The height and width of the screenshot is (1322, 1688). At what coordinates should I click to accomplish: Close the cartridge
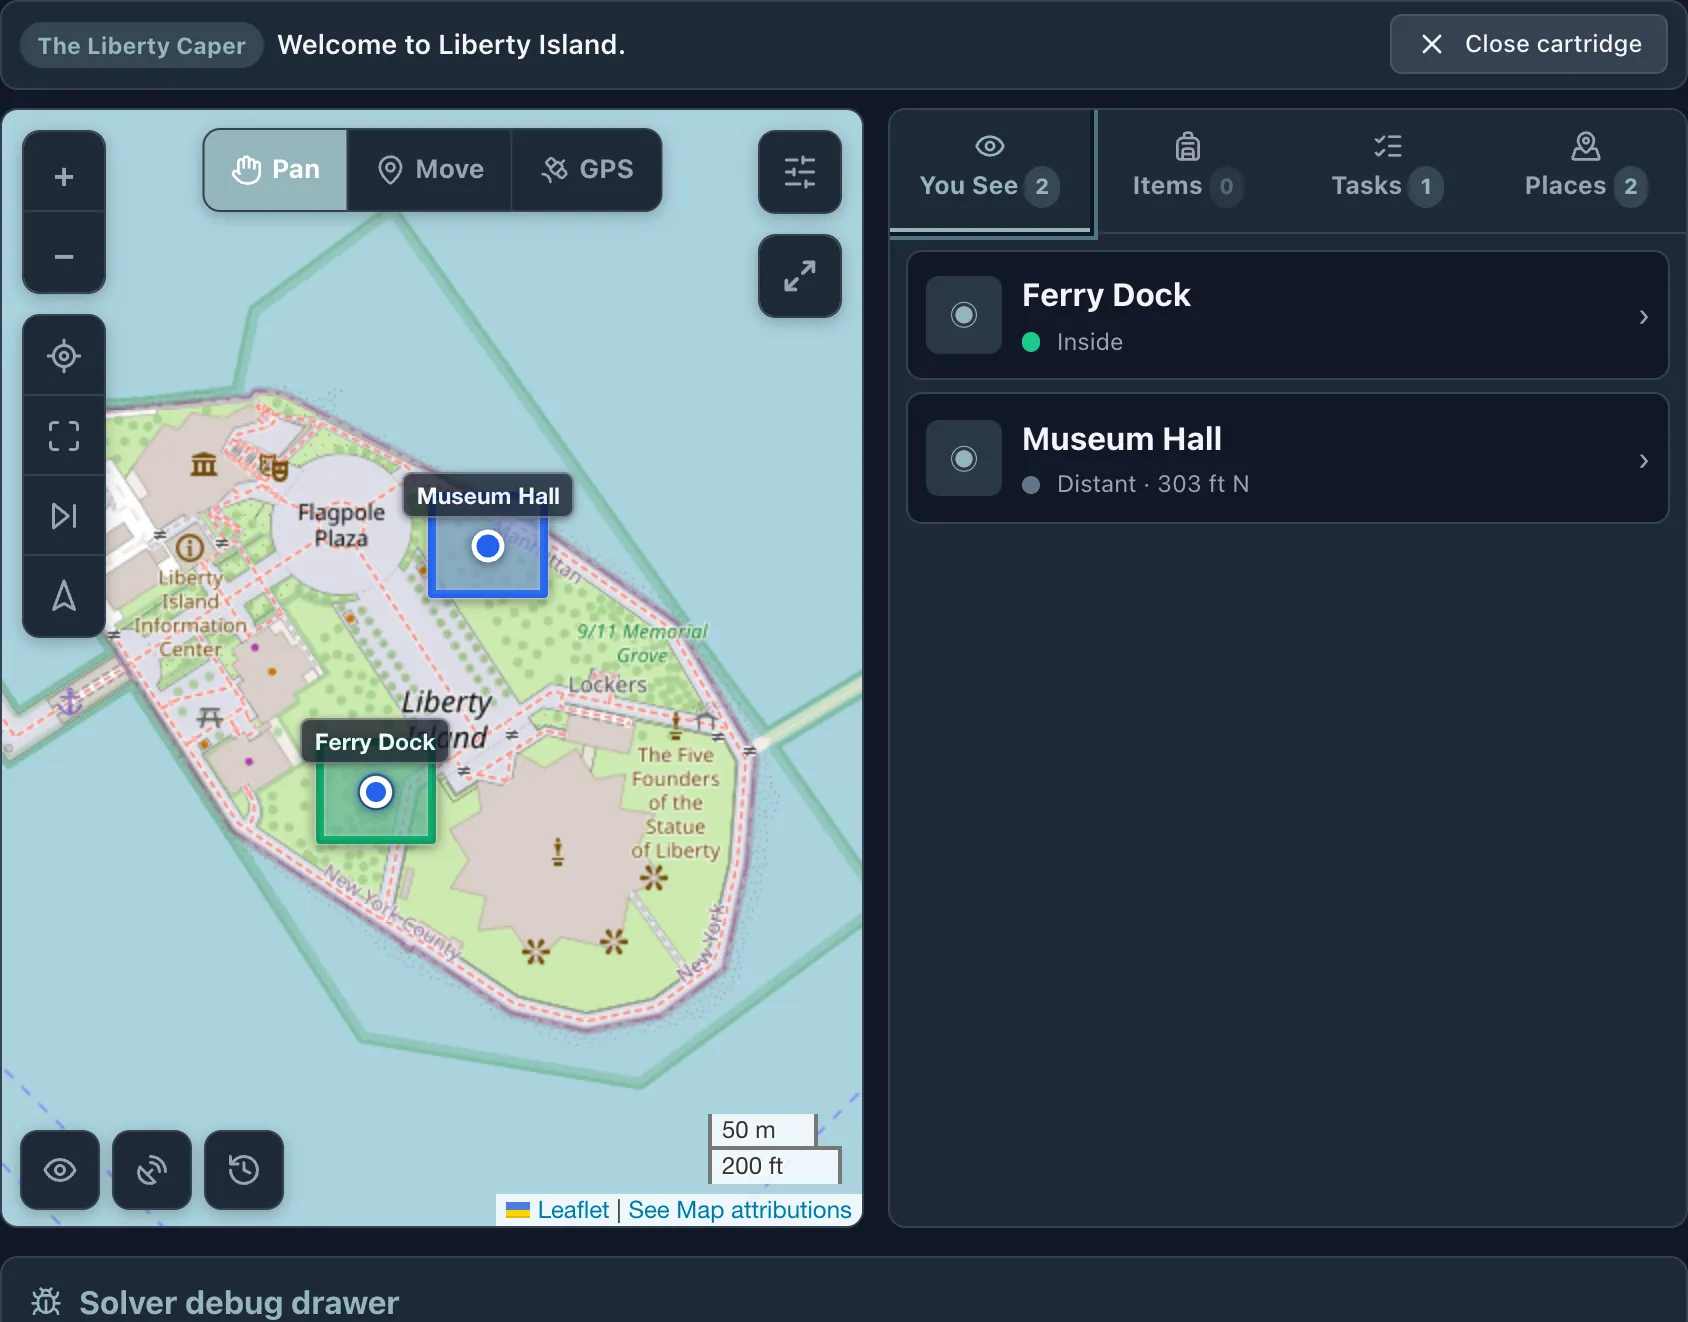tap(1529, 44)
